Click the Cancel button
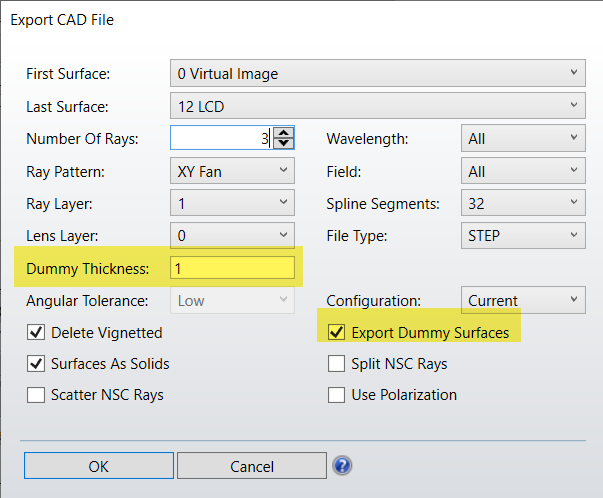Image resolution: width=603 pixels, height=498 pixels. (x=252, y=466)
